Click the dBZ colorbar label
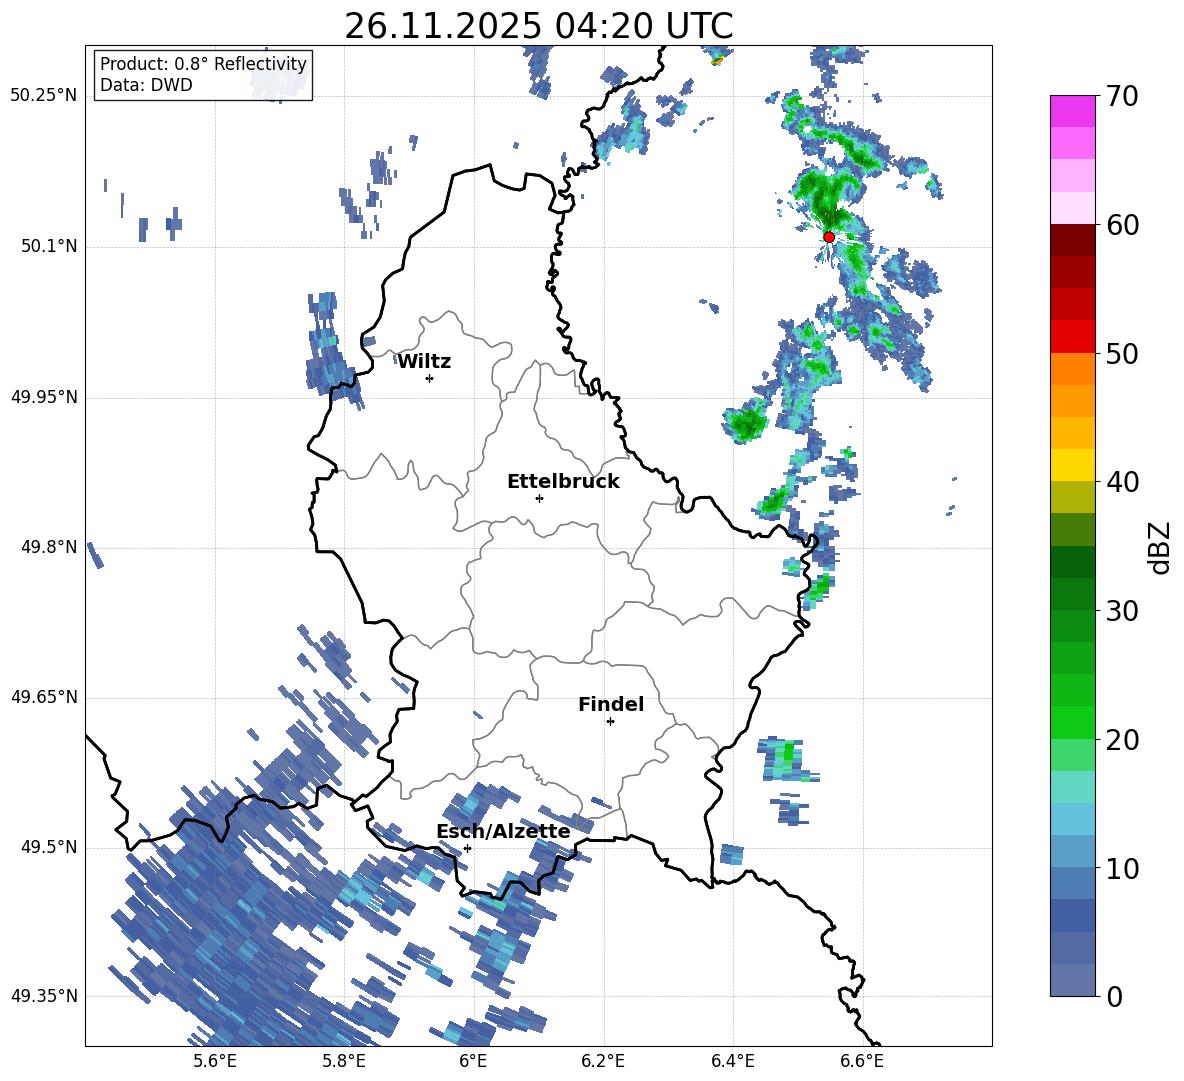This screenshot has width=1184, height=1081. pyautogui.click(x=1161, y=547)
